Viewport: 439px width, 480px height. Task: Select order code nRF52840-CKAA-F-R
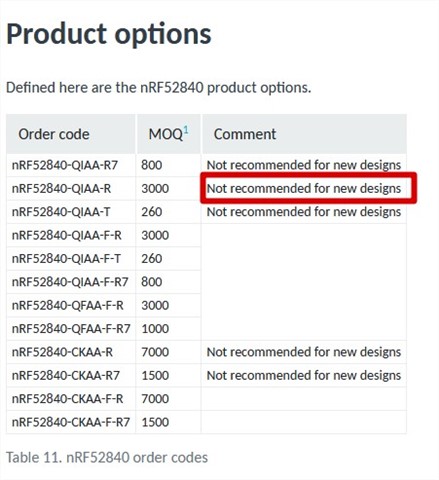tap(68, 399)
